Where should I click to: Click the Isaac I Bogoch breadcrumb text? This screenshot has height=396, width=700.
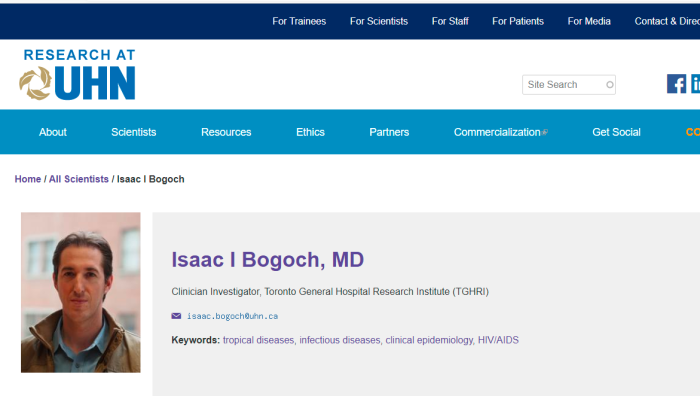pyautogui.click(x=150, y=179)
